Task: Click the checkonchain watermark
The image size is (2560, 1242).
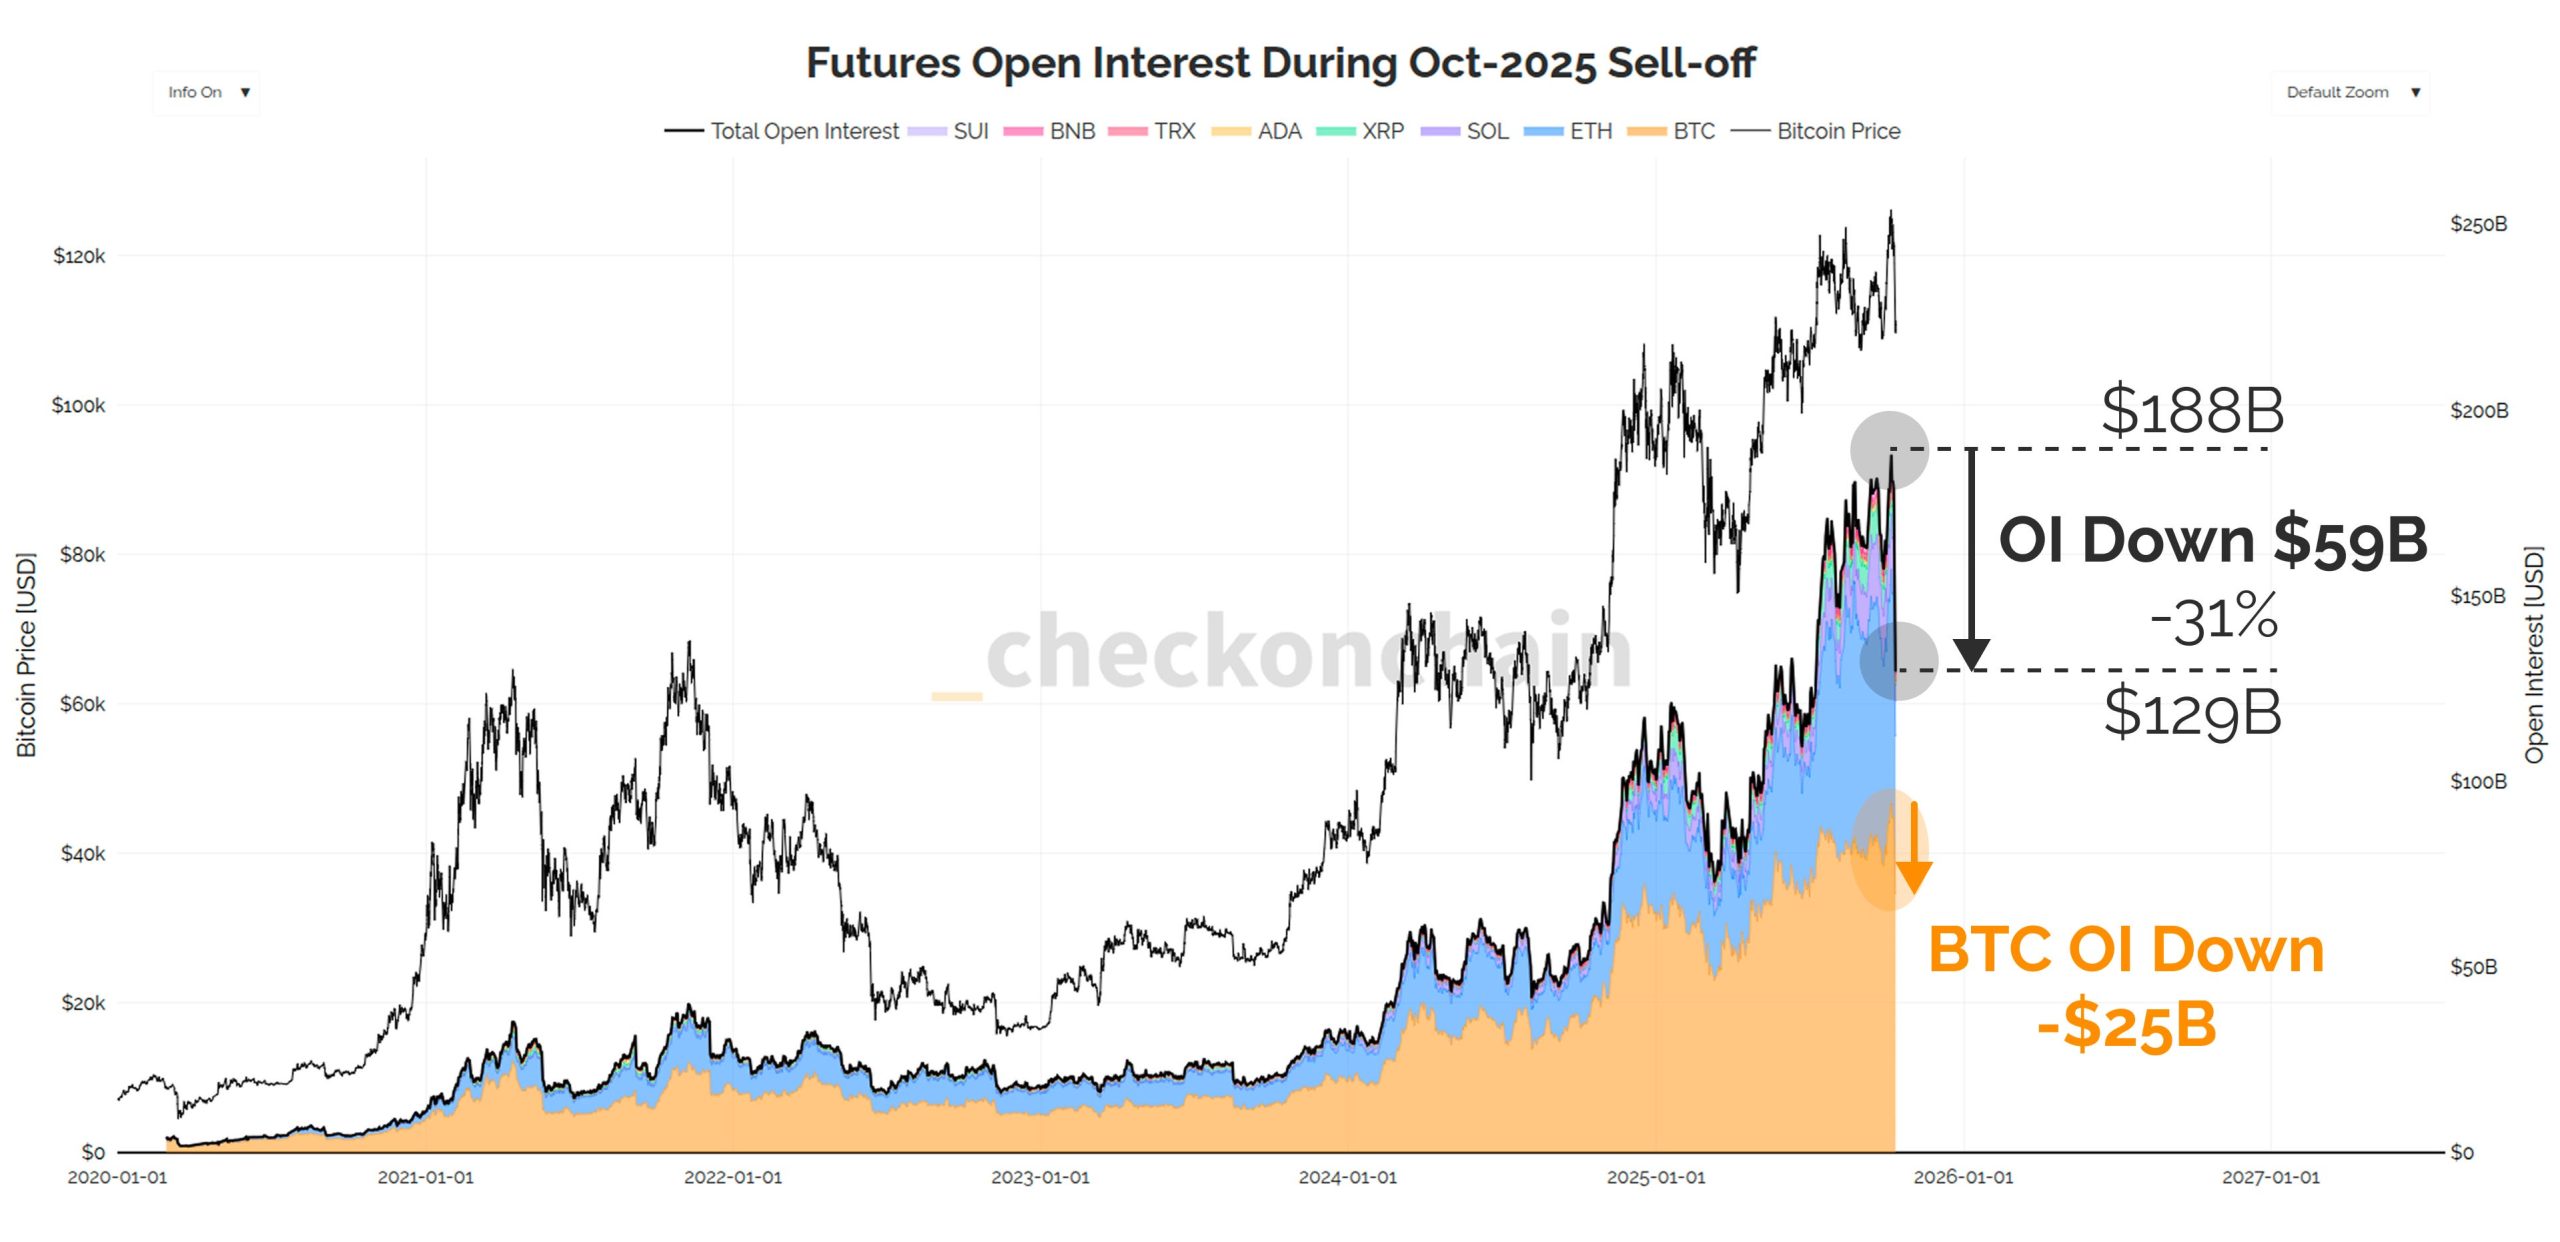Action: (1308, 653)
